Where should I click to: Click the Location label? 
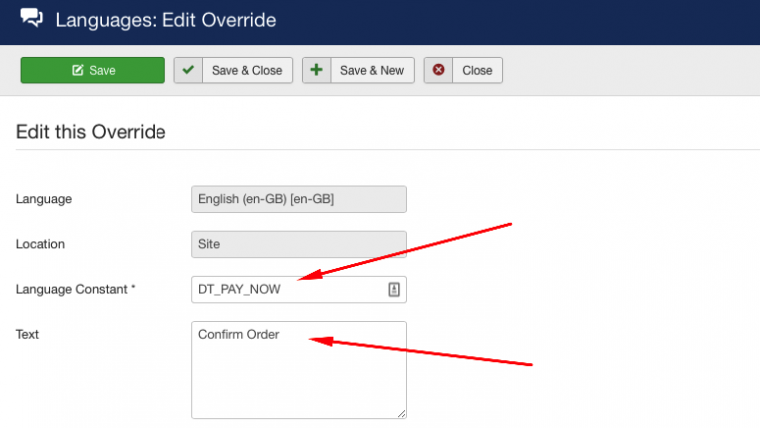click(x=40, y=244)
